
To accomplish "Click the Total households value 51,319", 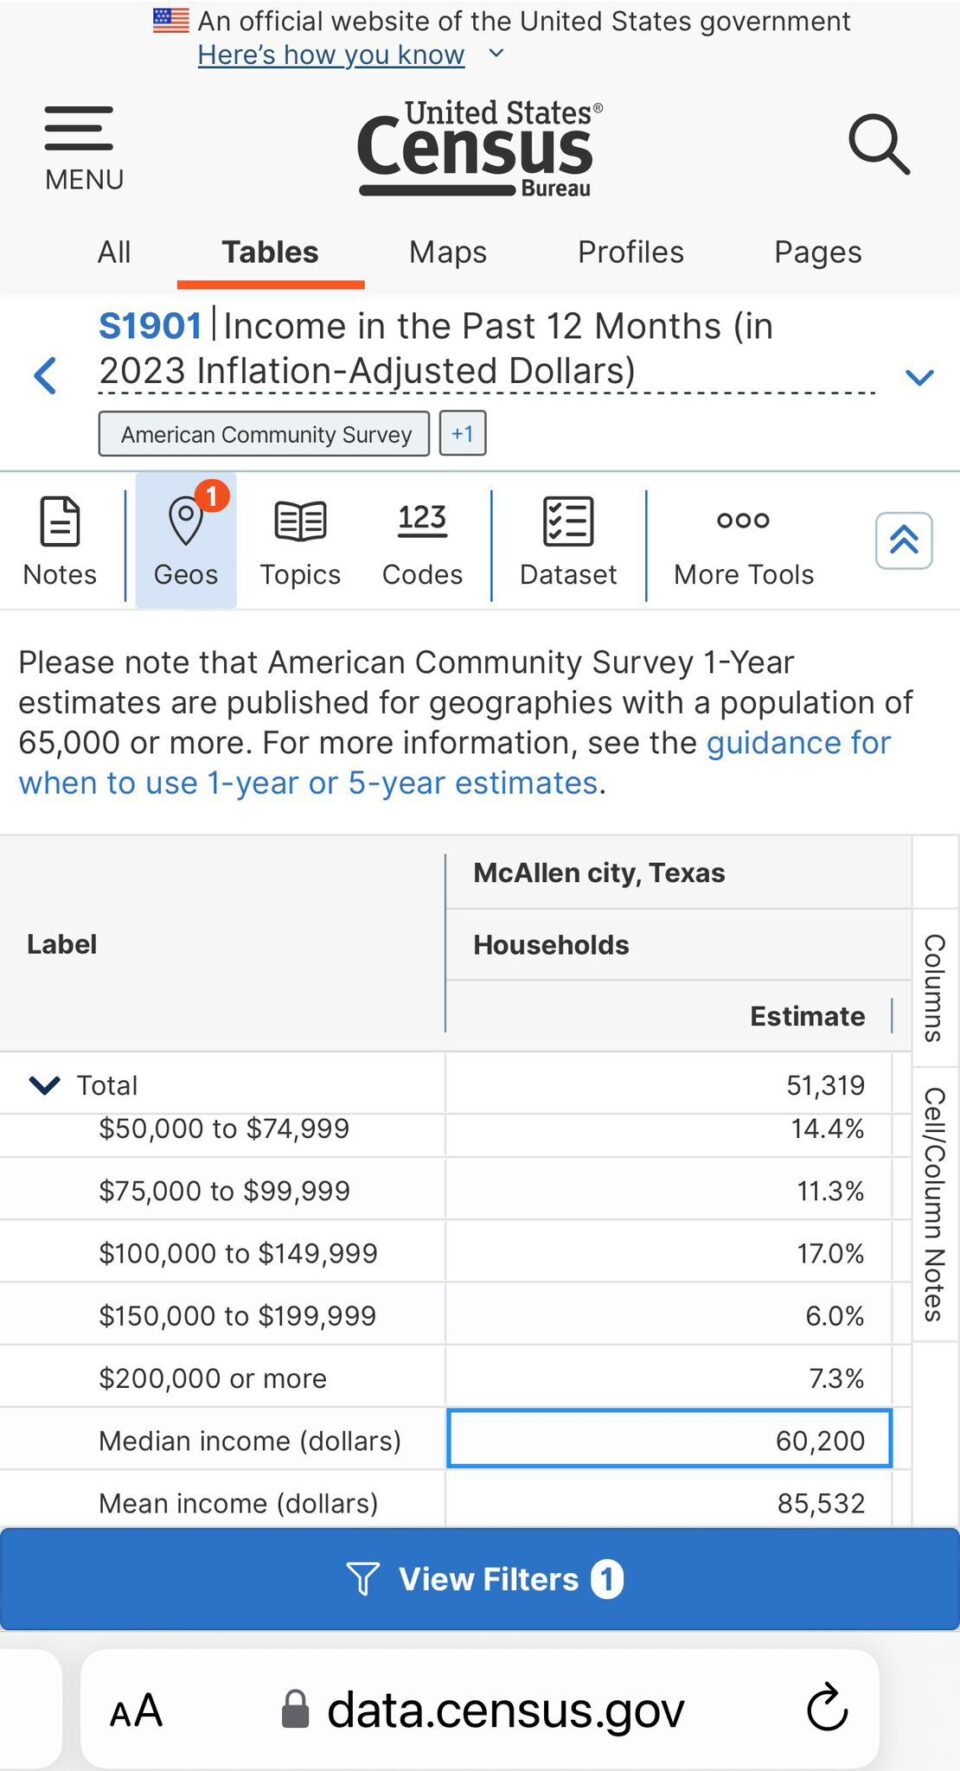I will click(x=825, y=1085).
